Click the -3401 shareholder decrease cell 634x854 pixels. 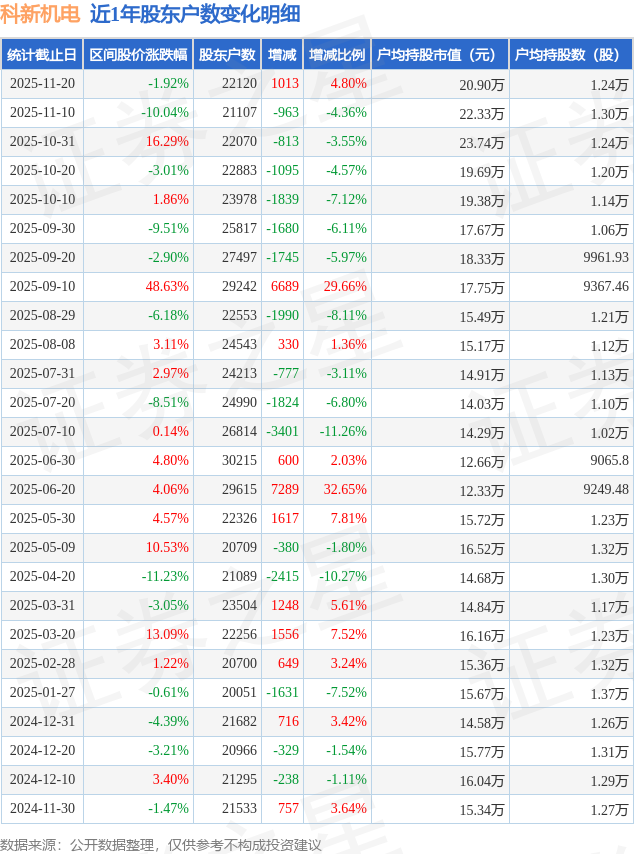283,432
